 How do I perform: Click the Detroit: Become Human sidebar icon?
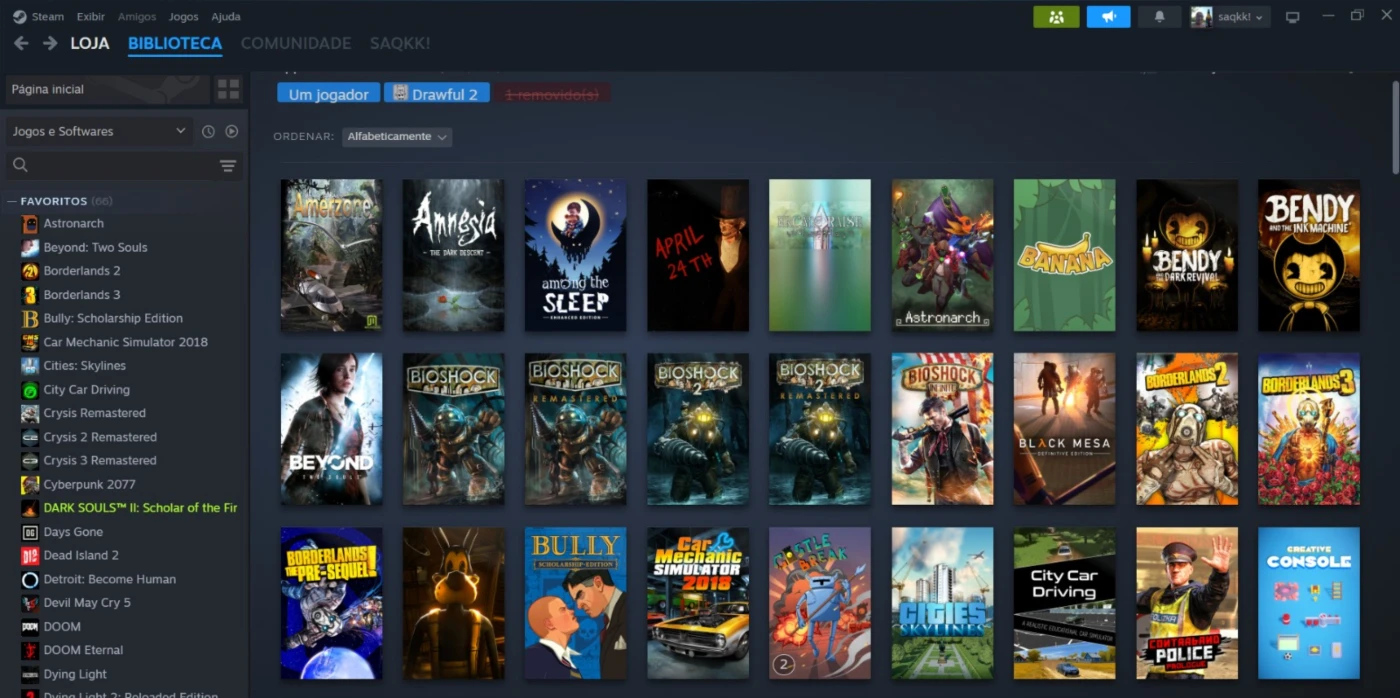click(x=30, y=580)
